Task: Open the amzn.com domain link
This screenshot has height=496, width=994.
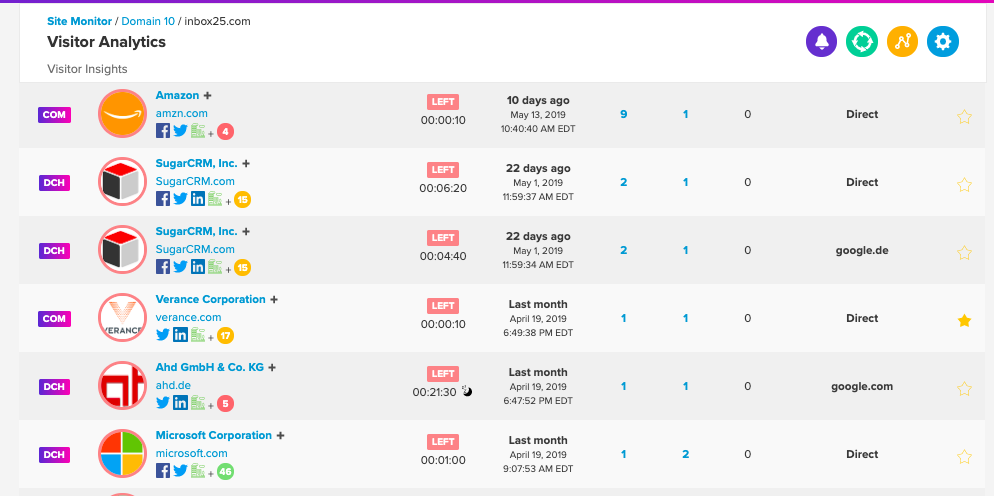Action: tap(181, 113)
